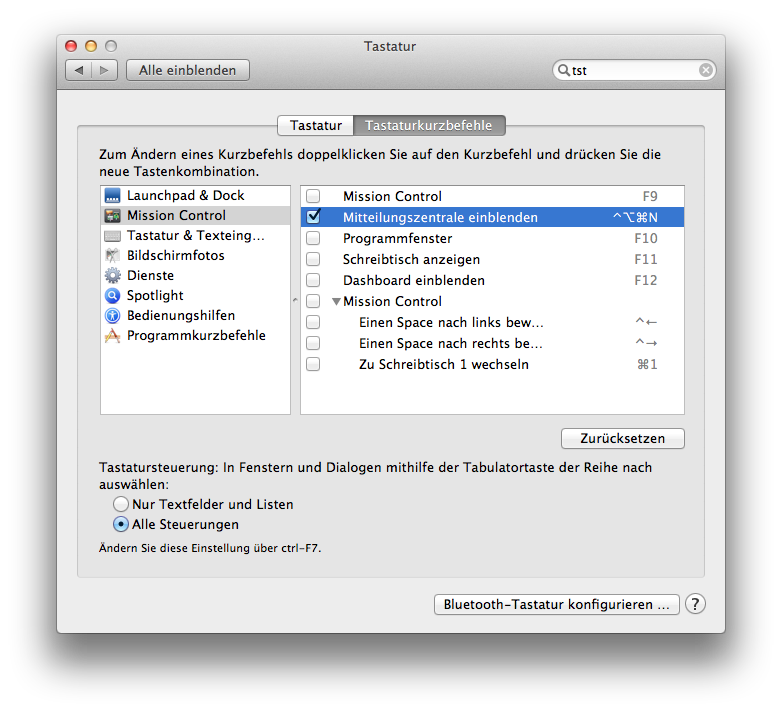Clear the search field text
The image size is (782, 712).
706,70
